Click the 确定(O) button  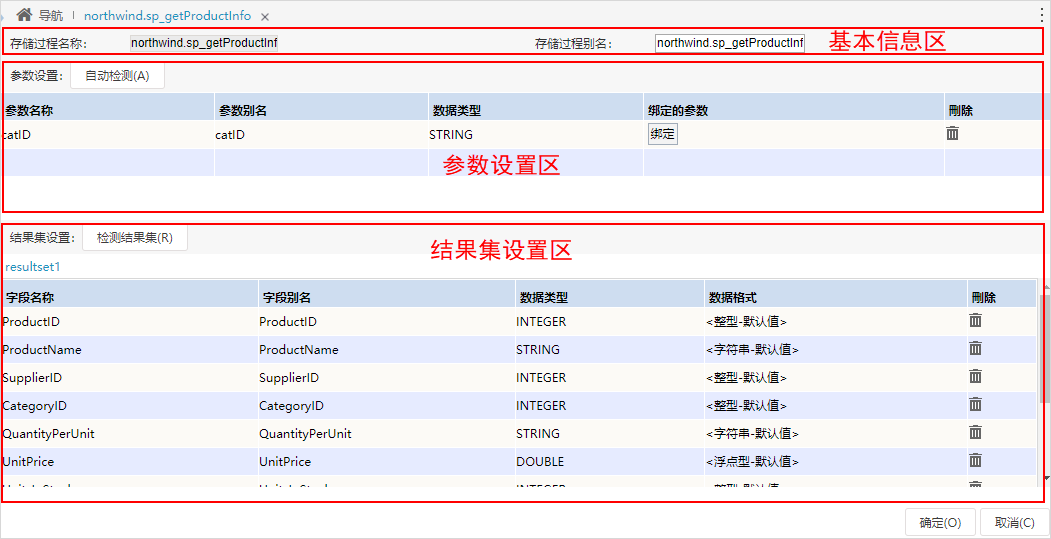(940, 522)
